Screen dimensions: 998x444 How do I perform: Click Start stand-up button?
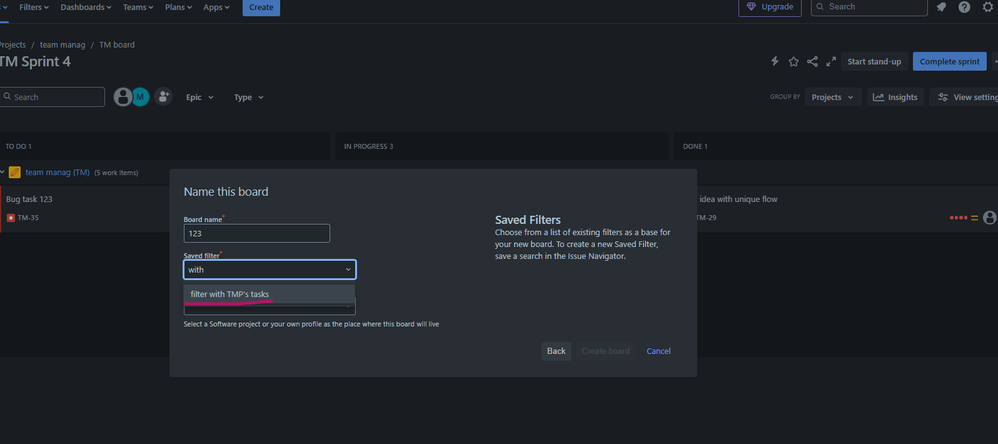coord(874,62)
